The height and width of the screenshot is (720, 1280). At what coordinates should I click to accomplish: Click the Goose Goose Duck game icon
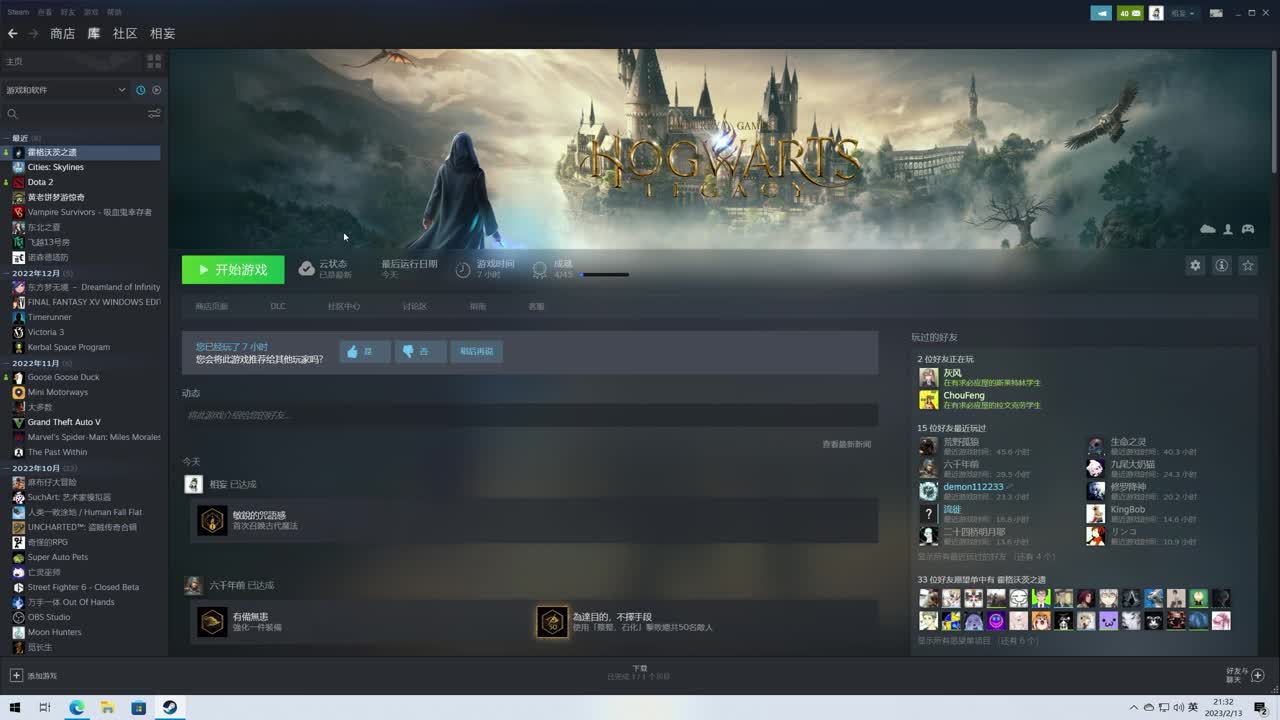point(18,377)
